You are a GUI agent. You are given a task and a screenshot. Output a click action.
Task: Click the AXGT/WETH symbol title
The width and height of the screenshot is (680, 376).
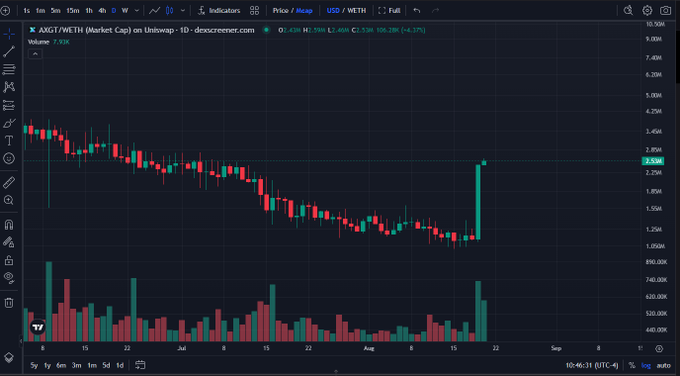tap(146, 30)
